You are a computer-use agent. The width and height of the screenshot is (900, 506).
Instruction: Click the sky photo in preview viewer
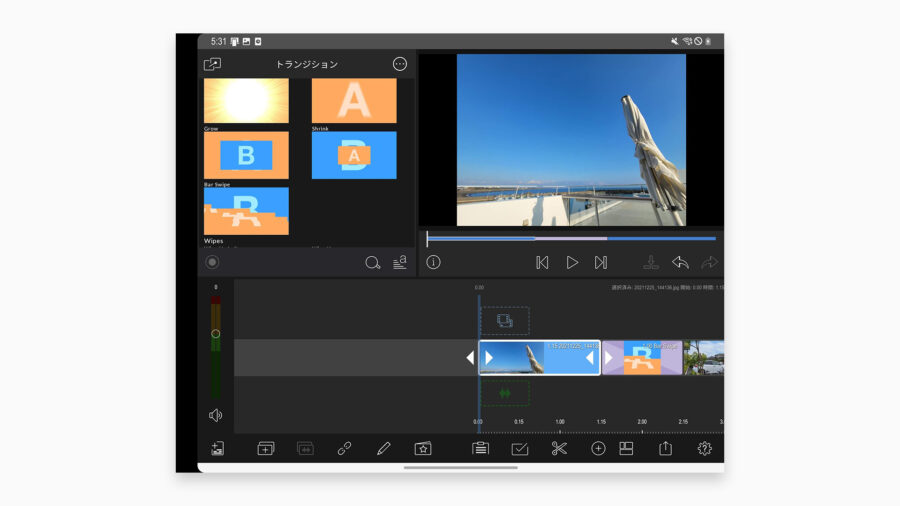click(x=571, y=140)
